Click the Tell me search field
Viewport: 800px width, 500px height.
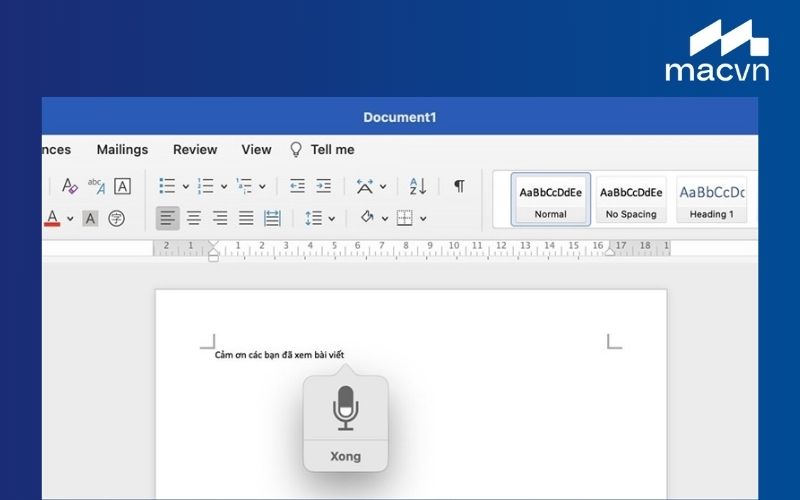333,149
